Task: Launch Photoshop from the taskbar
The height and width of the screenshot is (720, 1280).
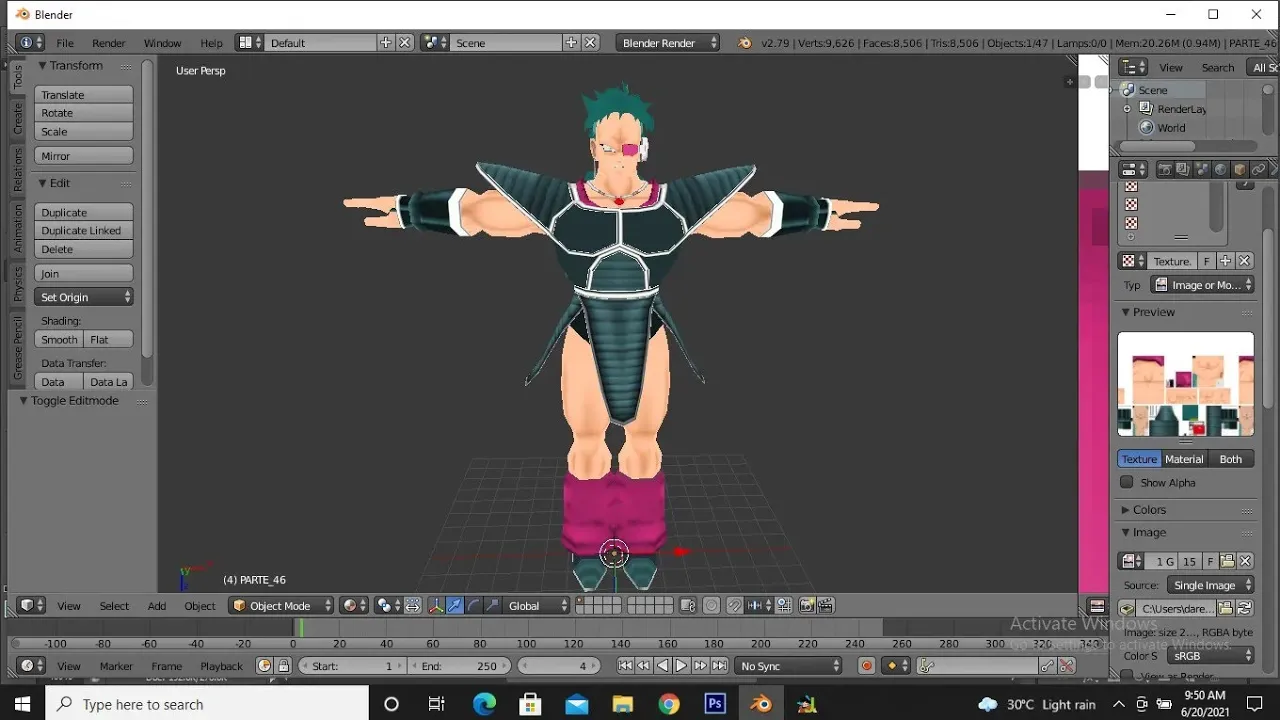Action: 715,704
